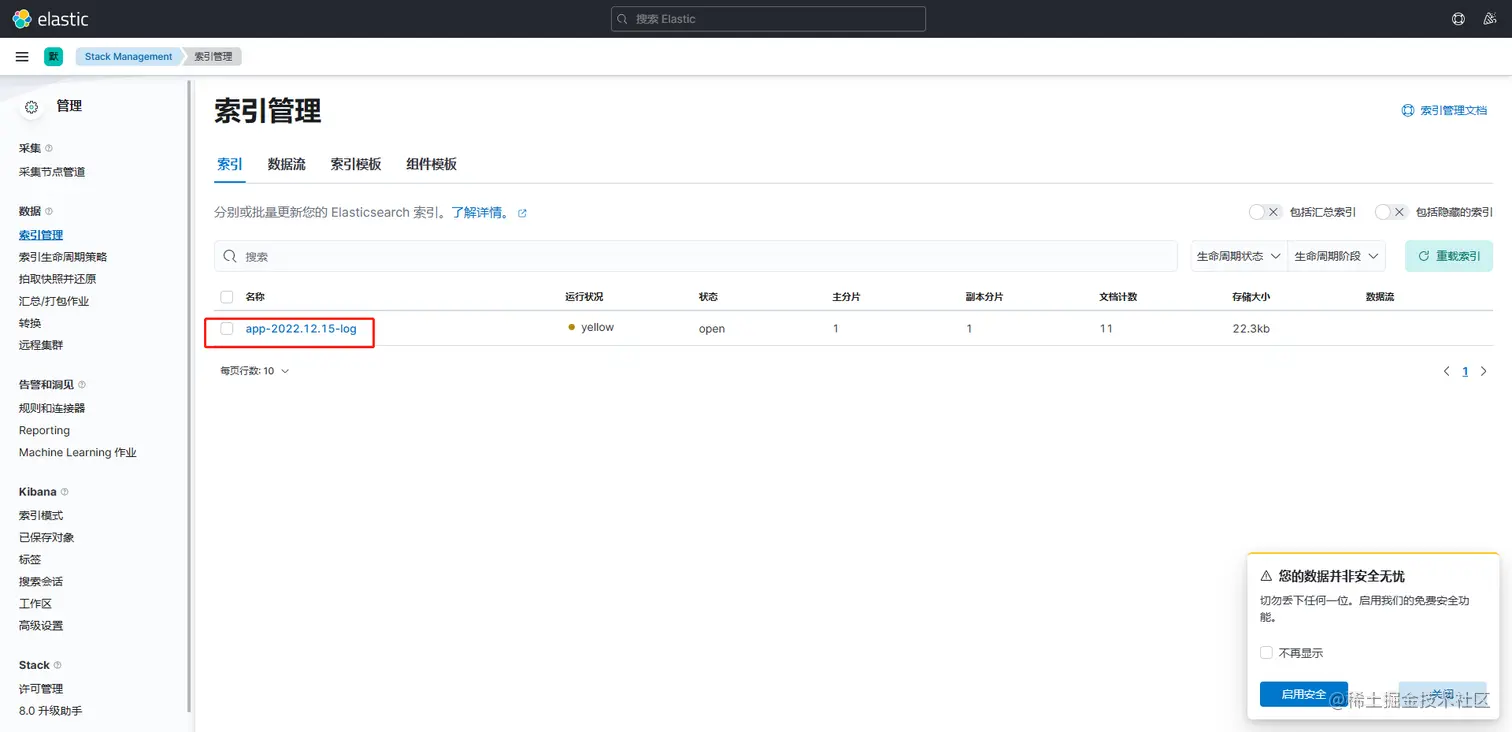Switch to the 组件模板 tab
Viewport: 1512px width, 732px height.
tap(431, 164)
